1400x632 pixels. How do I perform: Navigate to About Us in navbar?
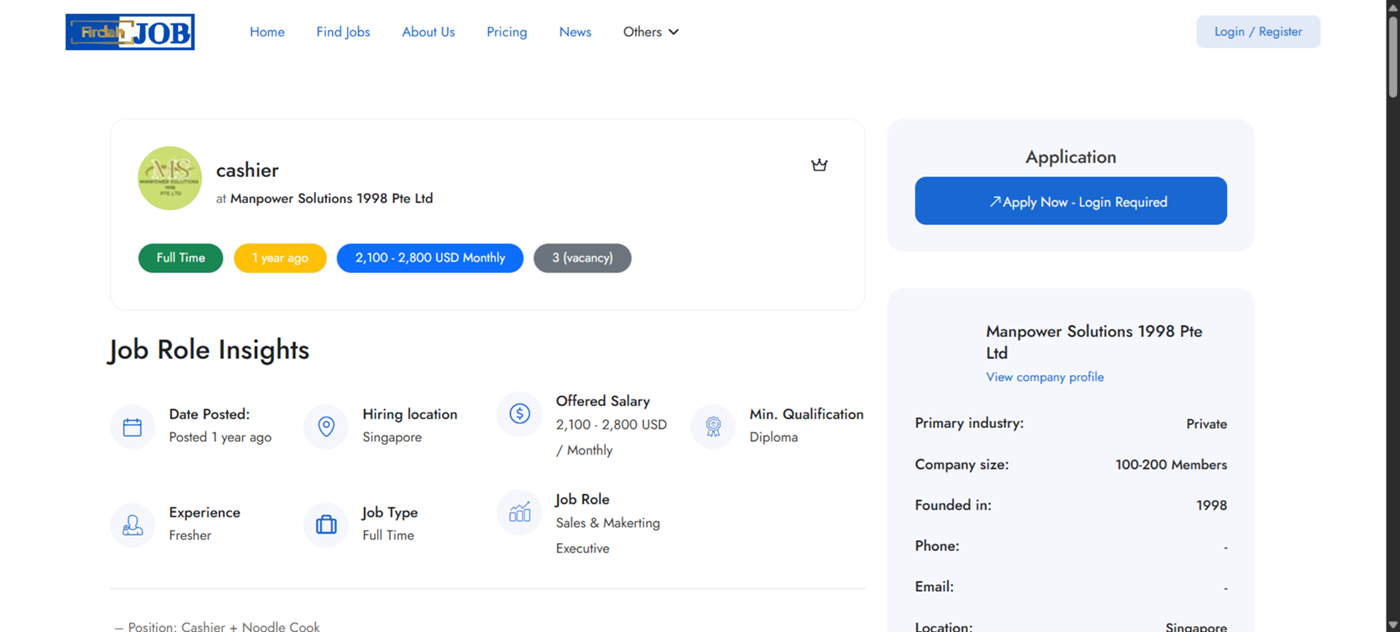click(x=428, y=32)
